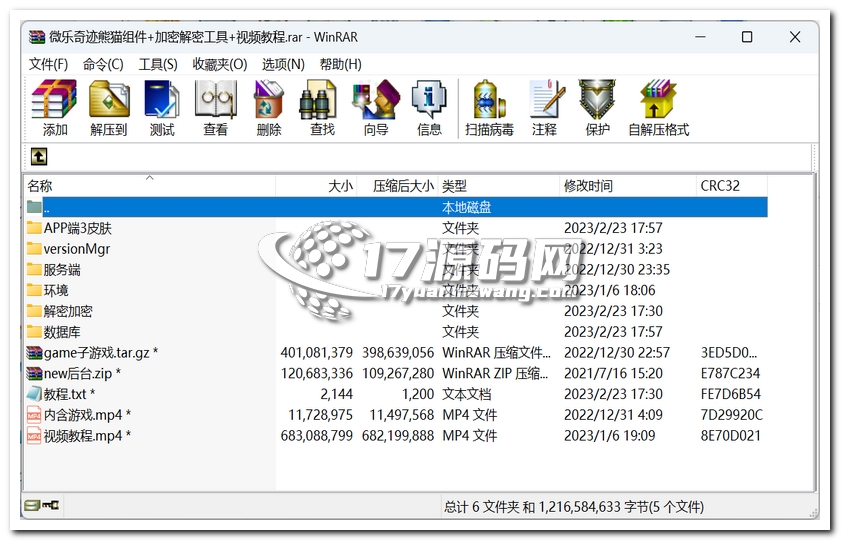Launch the 向导 (Wizard) toolbar icon

[x=376, y=108]
